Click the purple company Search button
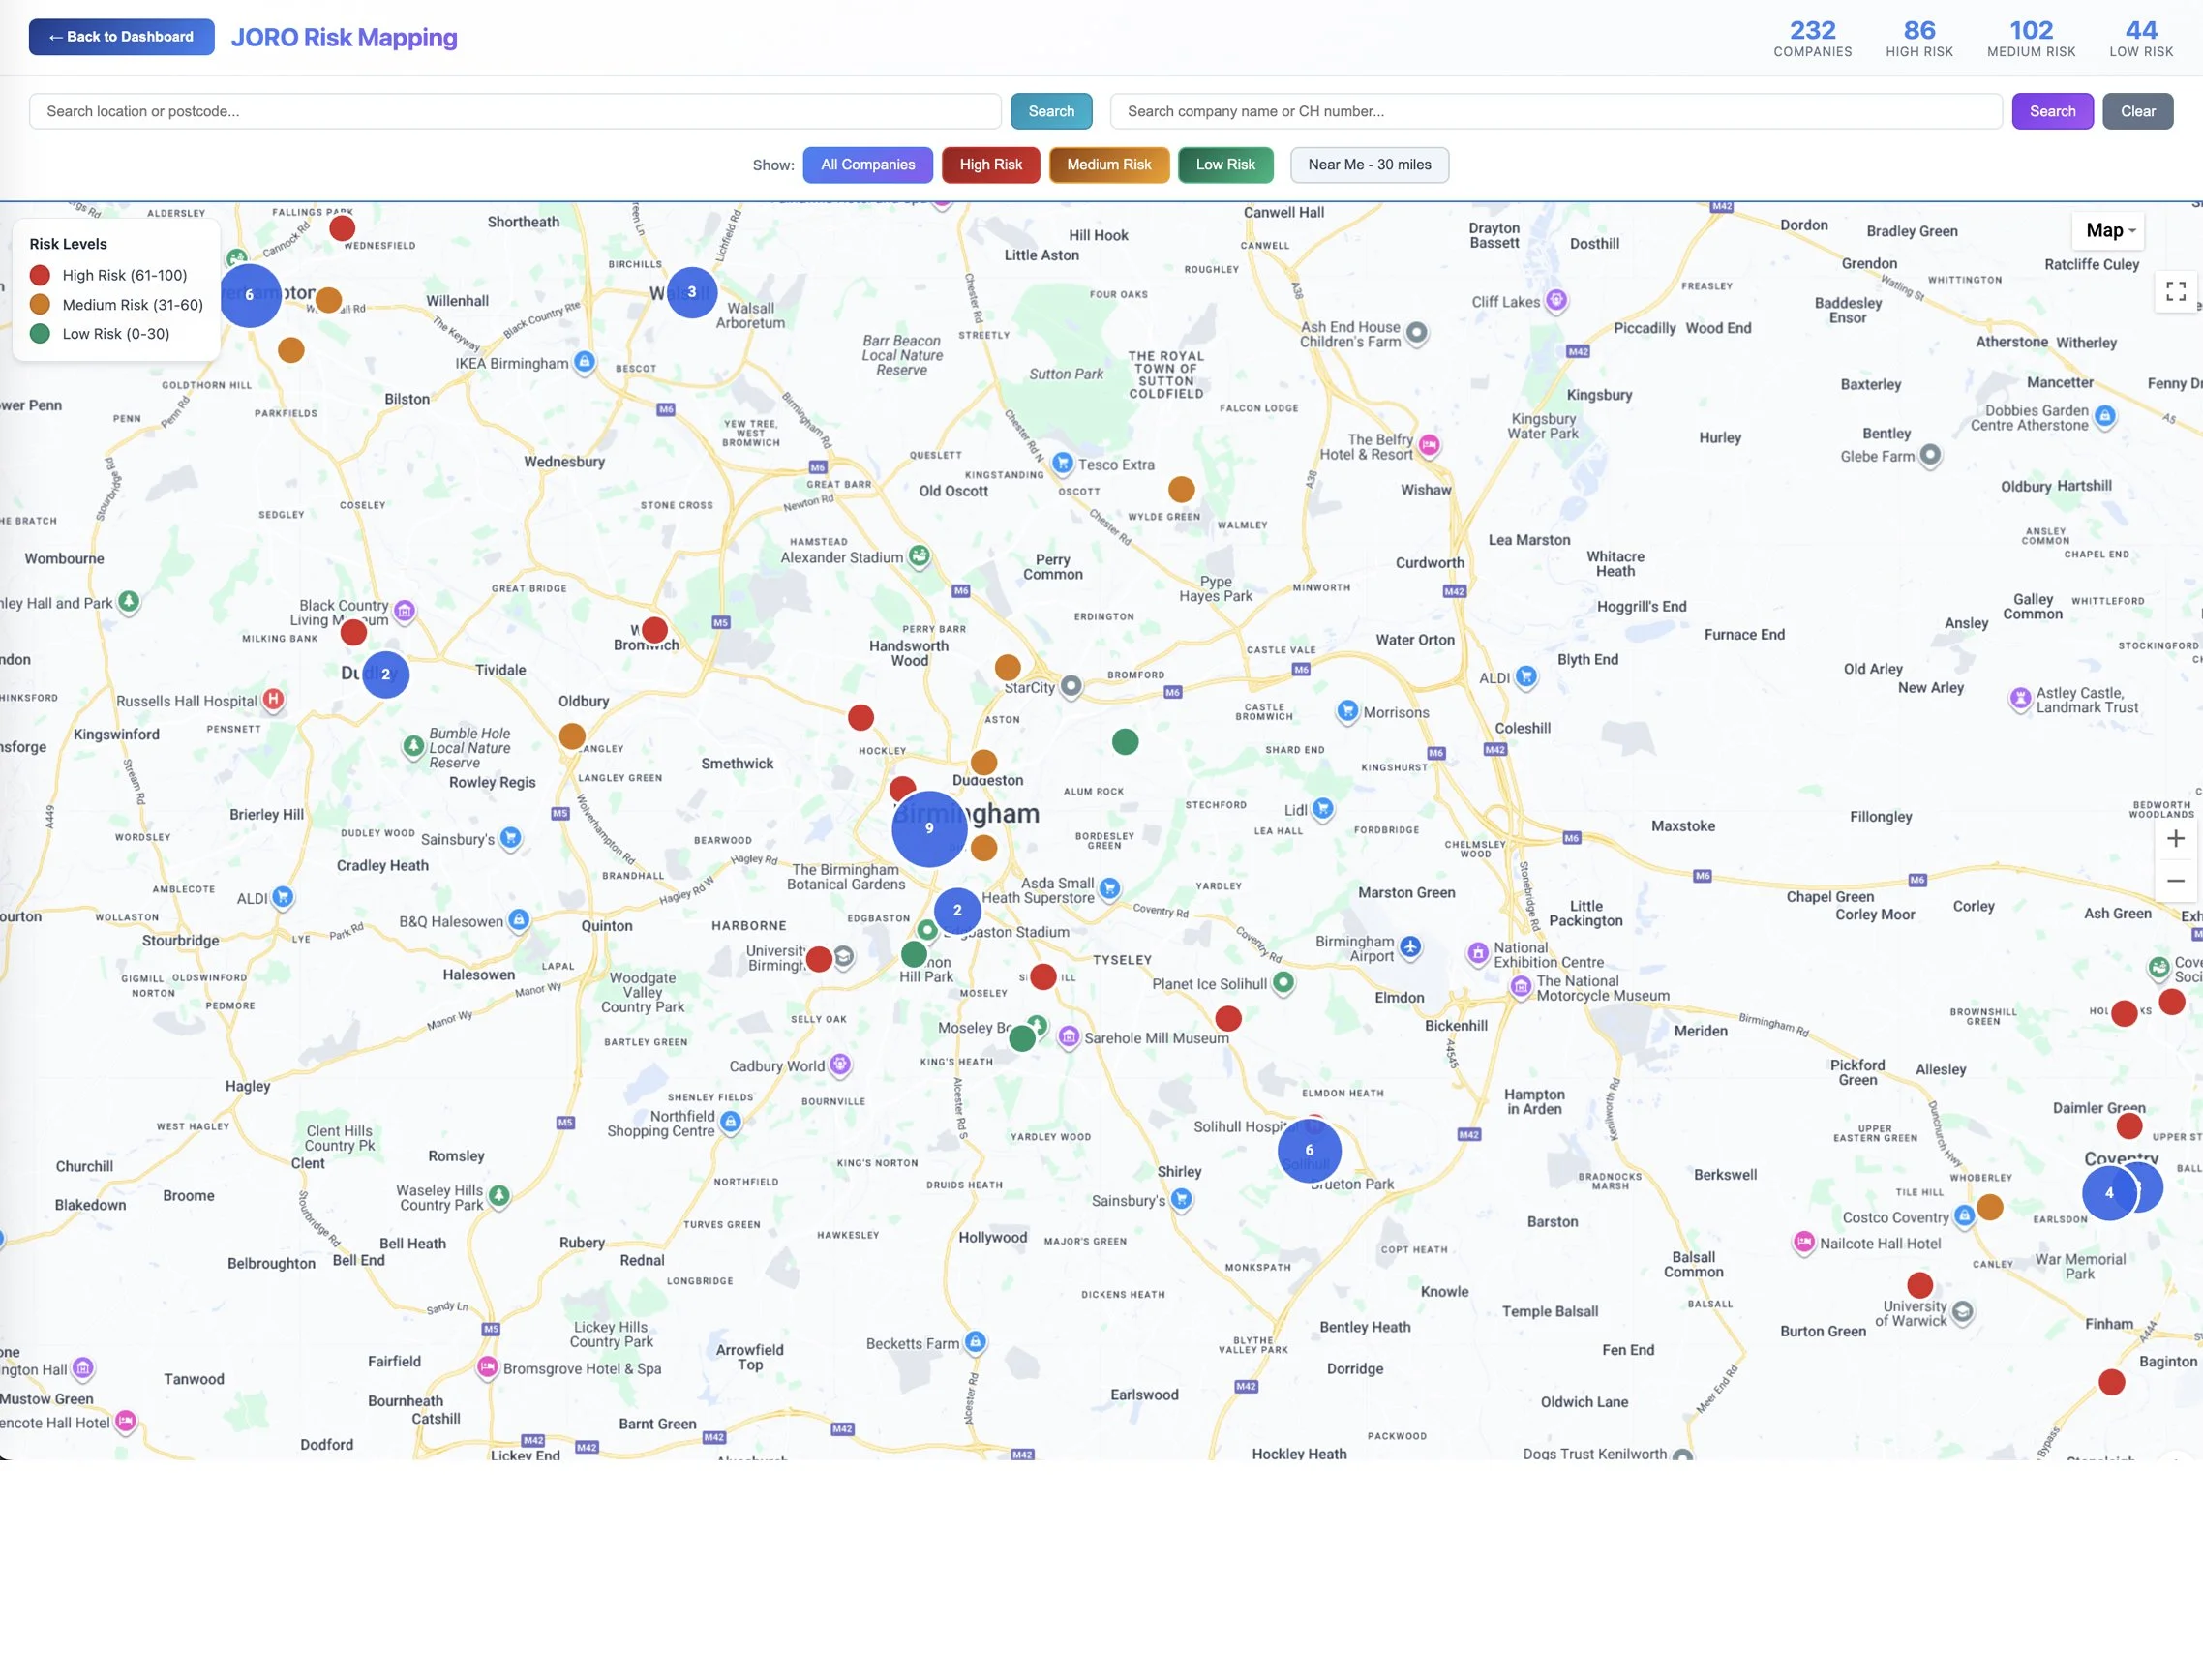This screenshot has height=1680, width=2203. tap(2052, 111)
